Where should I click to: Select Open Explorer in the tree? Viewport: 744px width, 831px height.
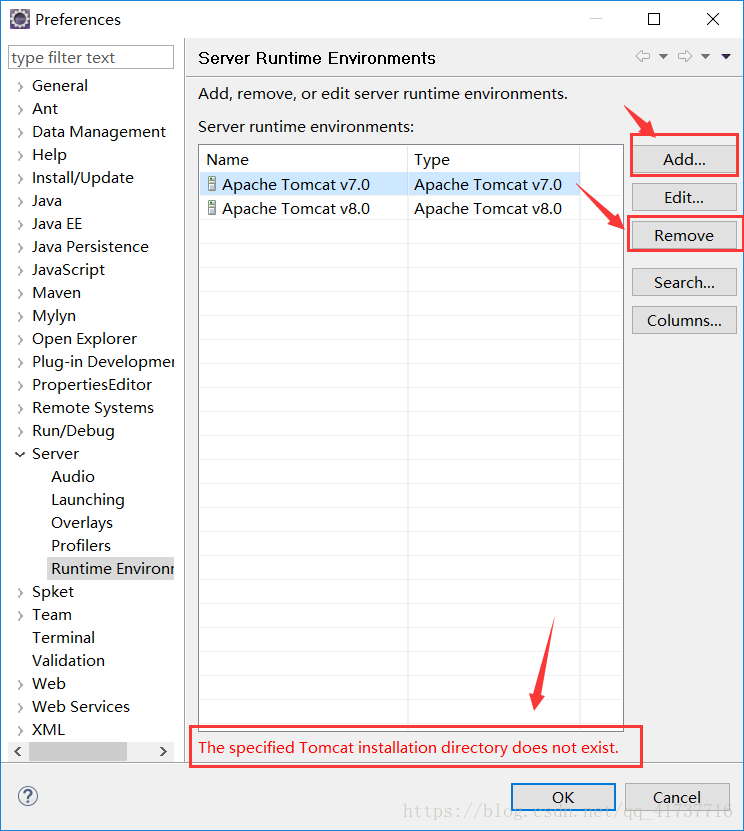click(84, 339)
